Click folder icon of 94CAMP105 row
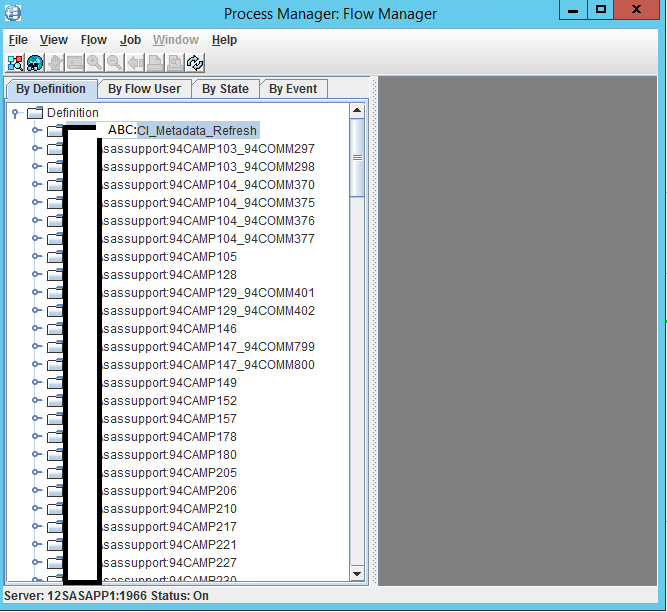The image size is (667, 612). (x=54, y=257)
